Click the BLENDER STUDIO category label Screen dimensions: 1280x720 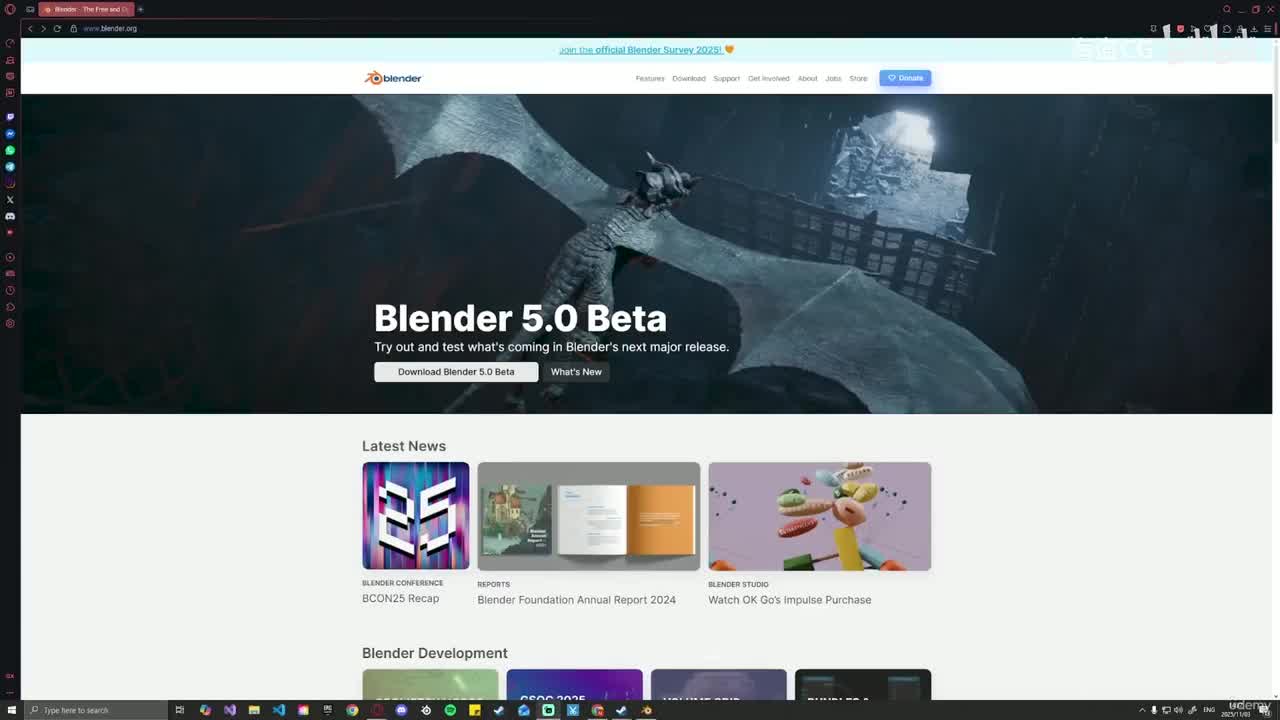tap(738, 584)
